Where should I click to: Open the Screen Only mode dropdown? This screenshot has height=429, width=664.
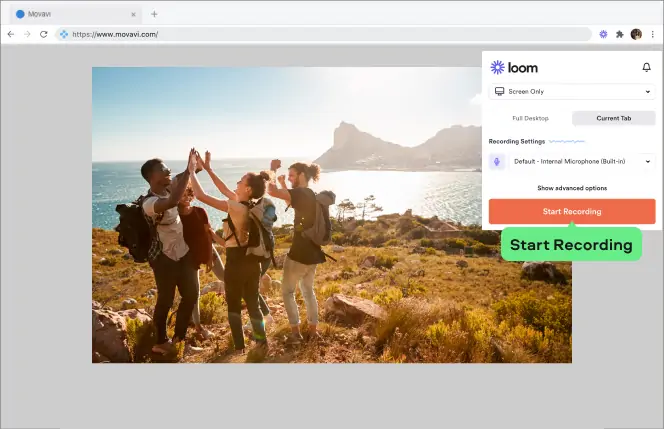click(572, 91)
